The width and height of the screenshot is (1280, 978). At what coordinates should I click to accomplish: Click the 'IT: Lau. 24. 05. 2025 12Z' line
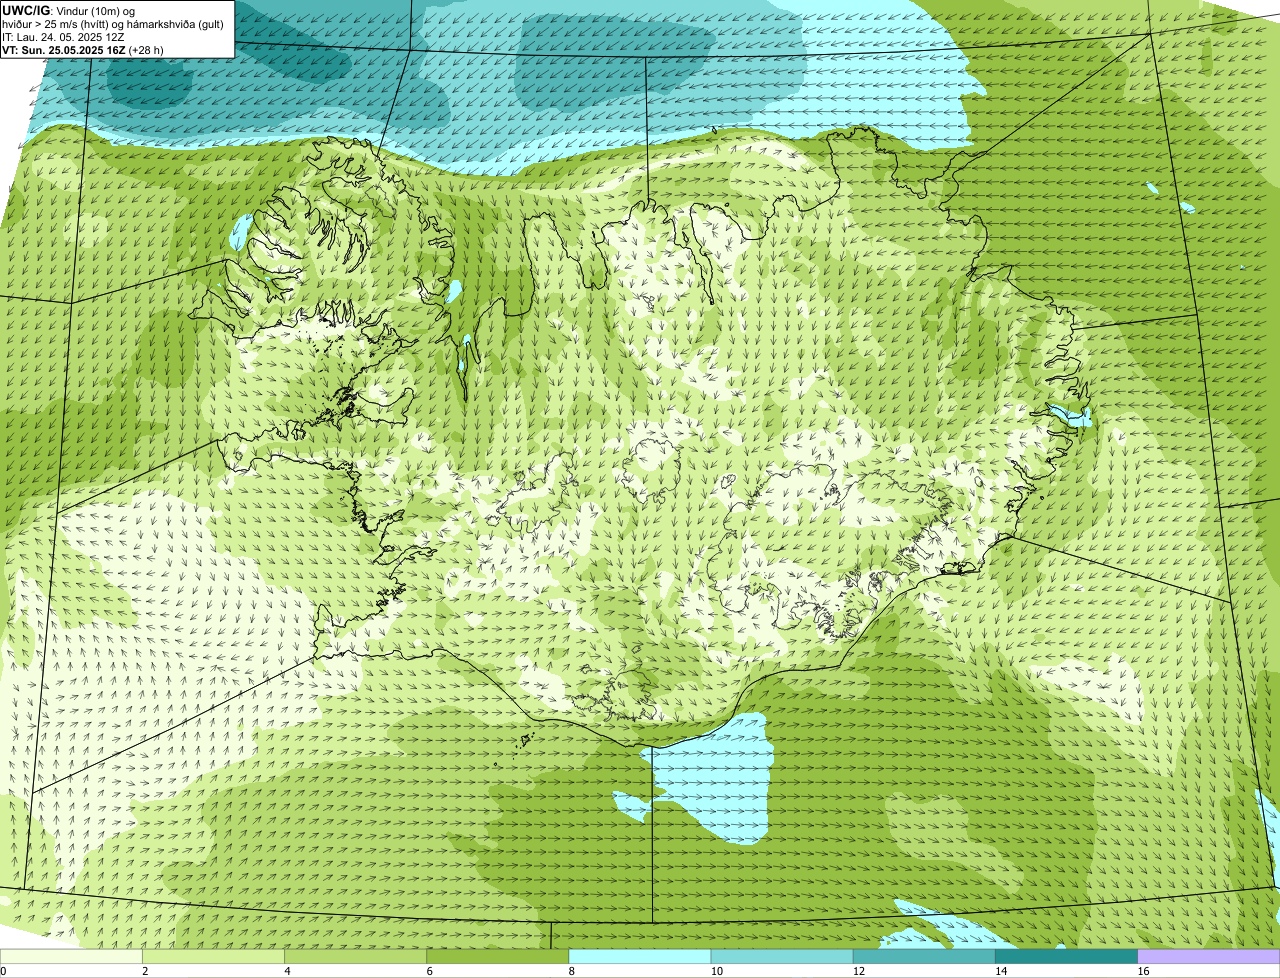[x=63, y=37]
